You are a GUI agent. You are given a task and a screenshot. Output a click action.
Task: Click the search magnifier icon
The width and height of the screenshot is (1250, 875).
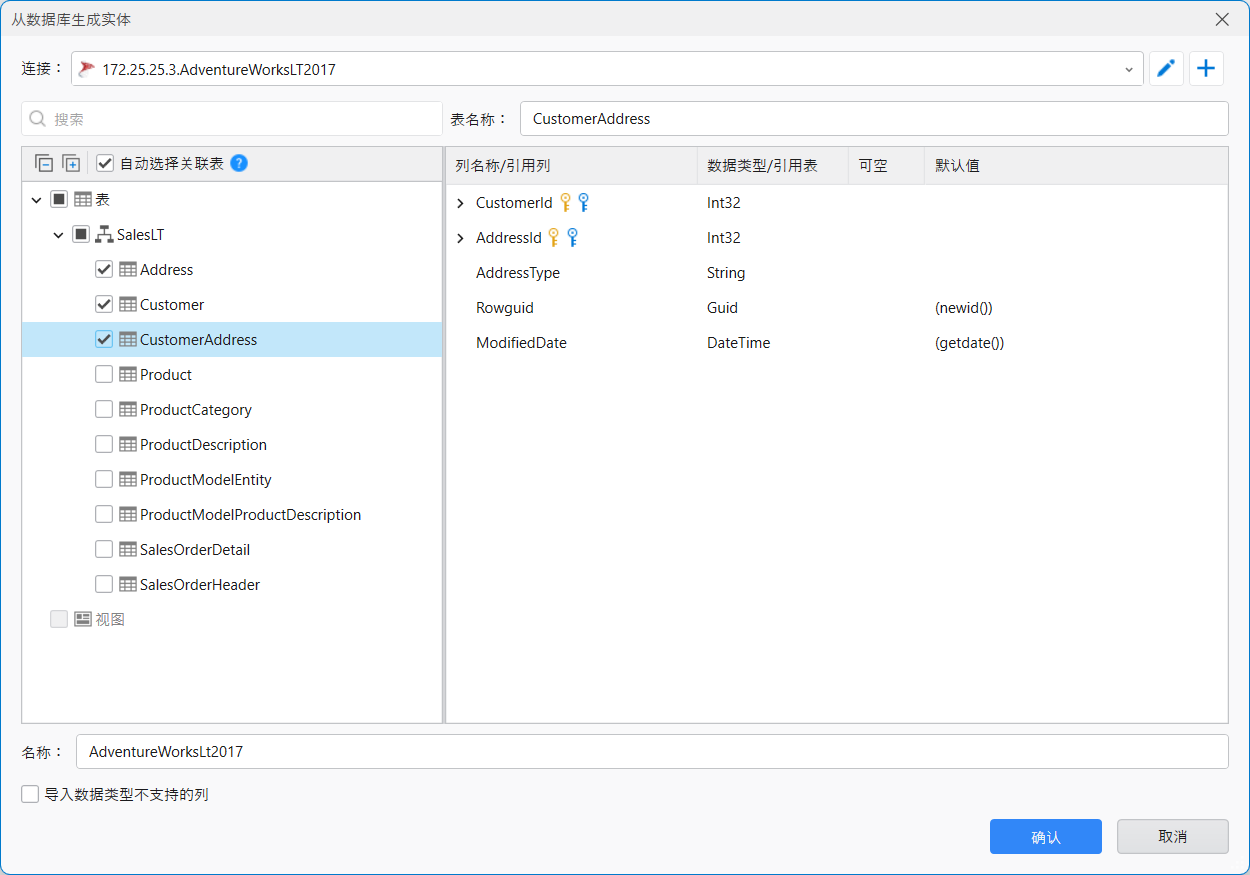[x=38, y=119]
